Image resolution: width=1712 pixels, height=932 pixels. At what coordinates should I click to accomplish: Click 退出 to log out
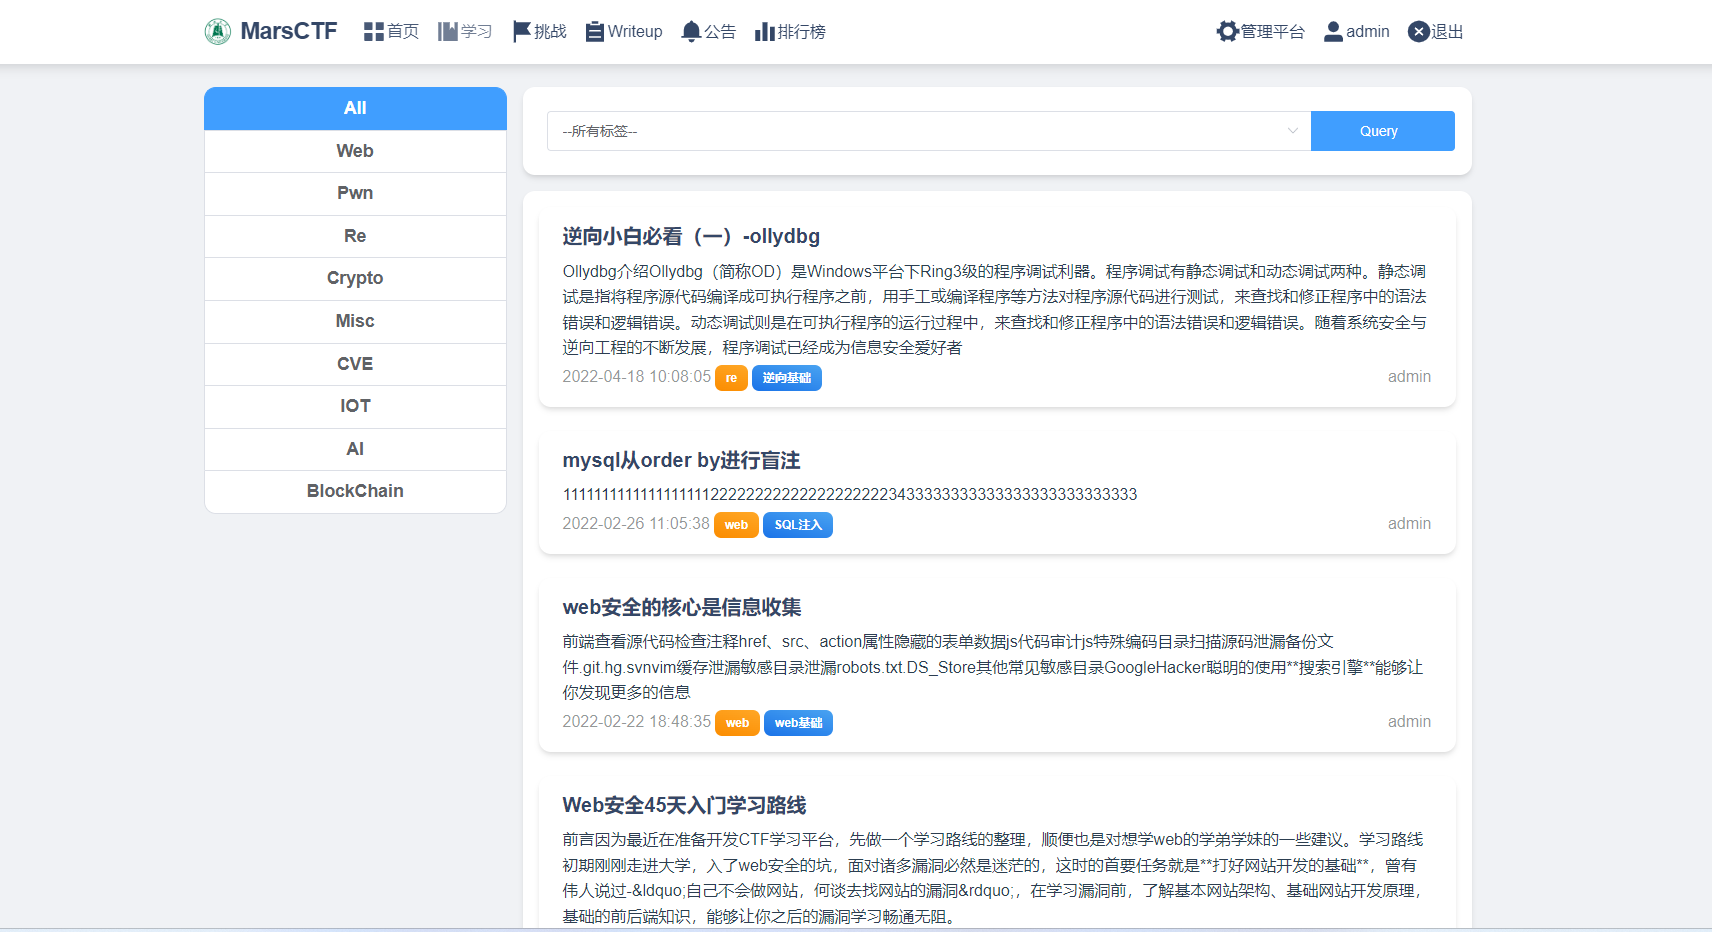pyautogui.click(x=1447, y=31)
